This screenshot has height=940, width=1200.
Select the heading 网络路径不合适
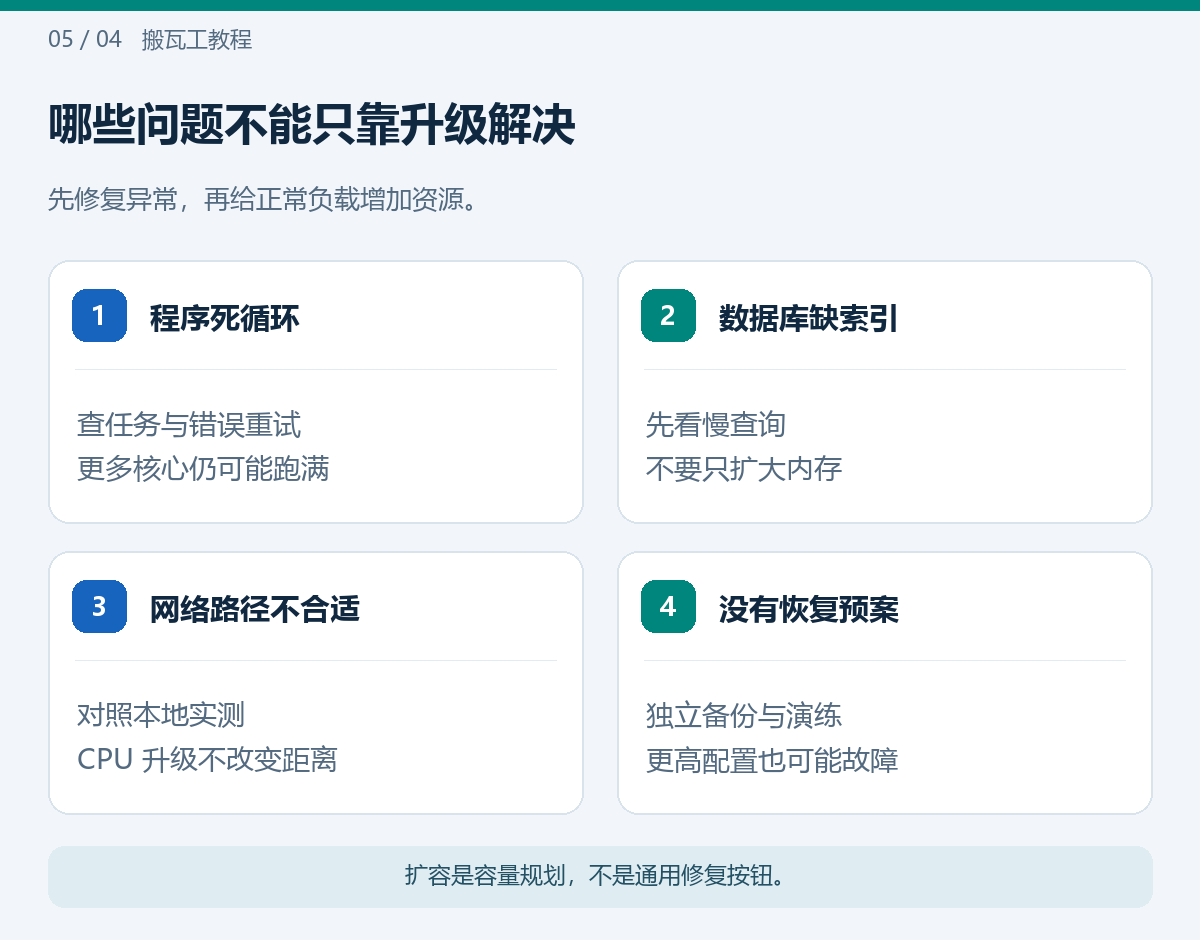pyautogui.click(x=254, y=609)
